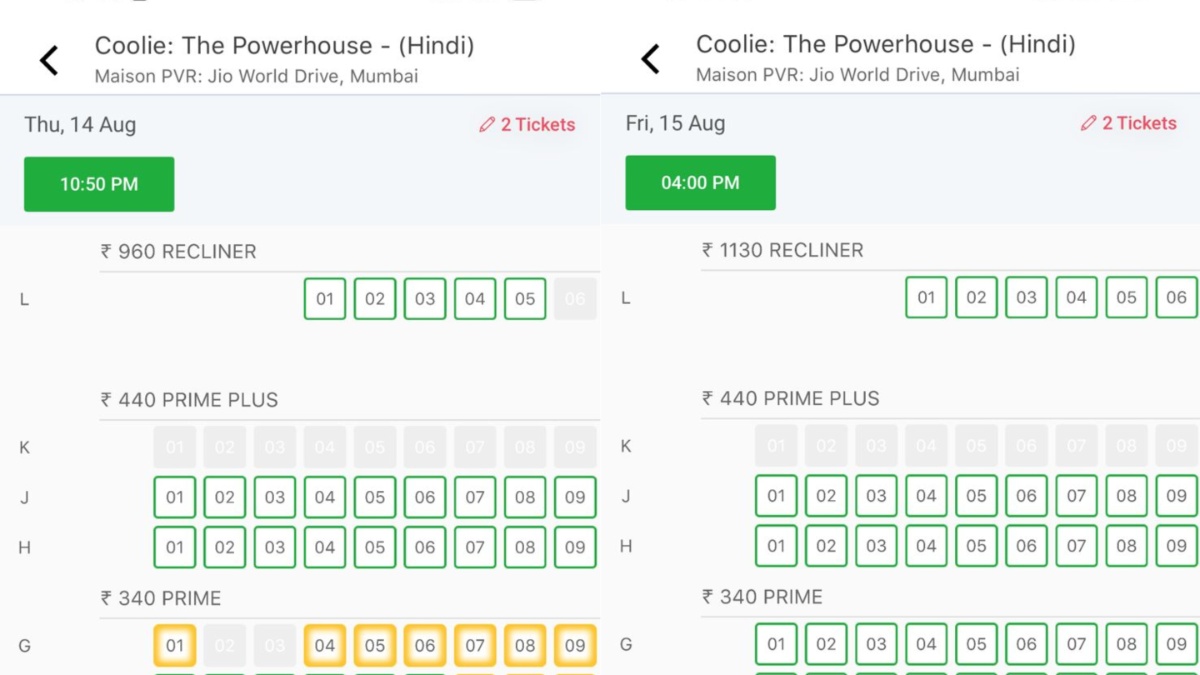This screenshot has height=675, width=1200.
Task: Pick Prime Plus seat J01 on Thursday
Action: (175, 497)
